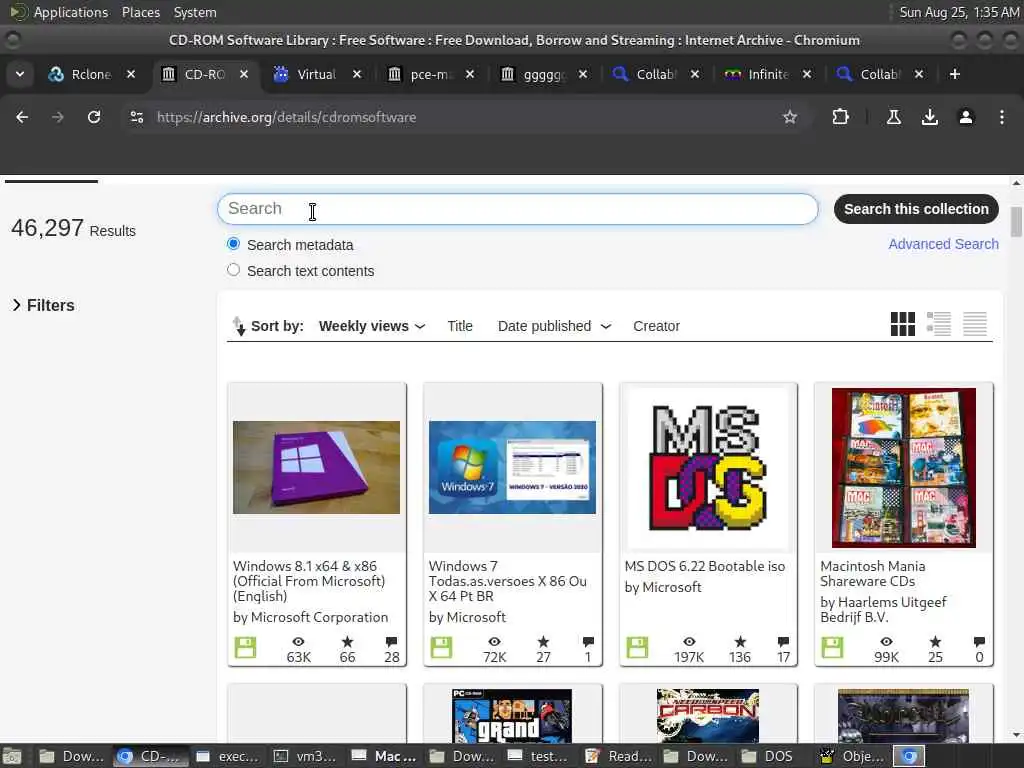
Task: Click favorites star on MS DOS 6.22 card
Action: (x=740, y=642)
